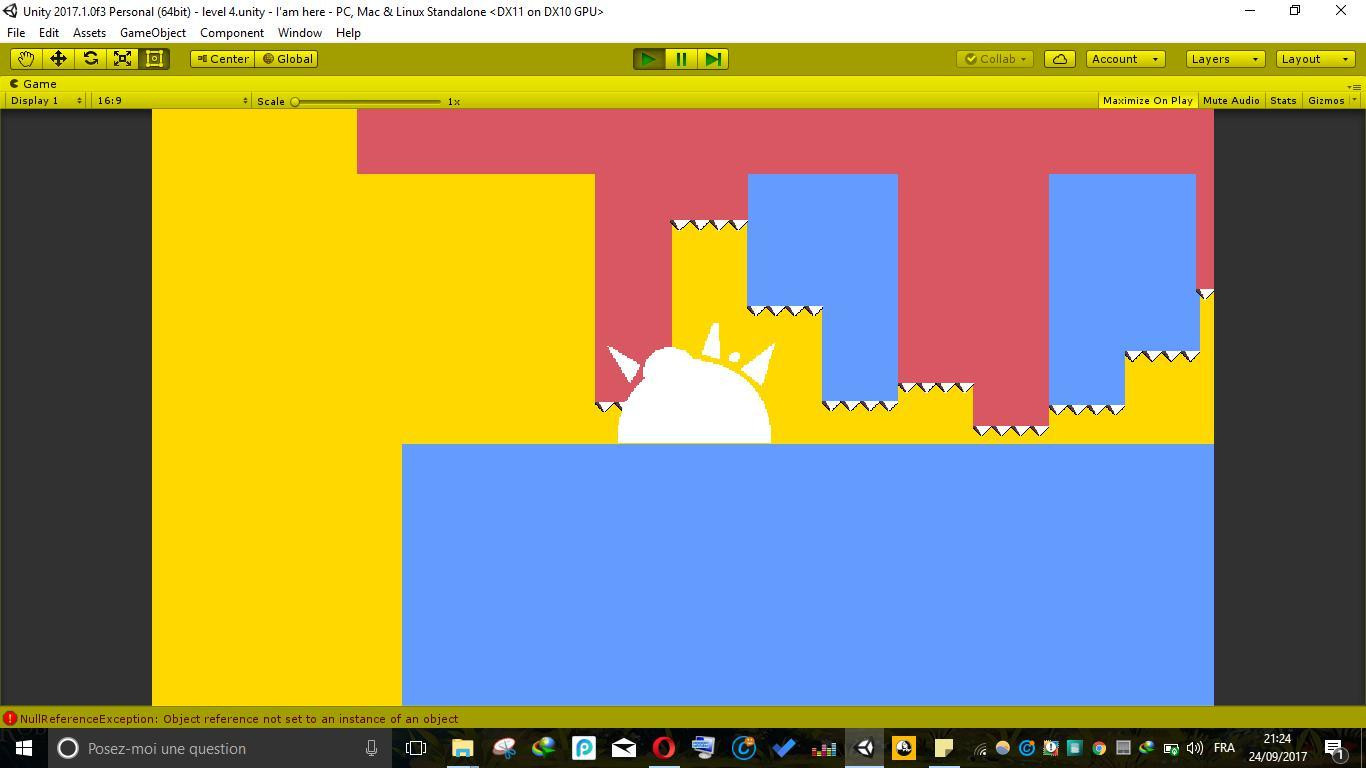Open the GameObject menu

pos(152,33)
